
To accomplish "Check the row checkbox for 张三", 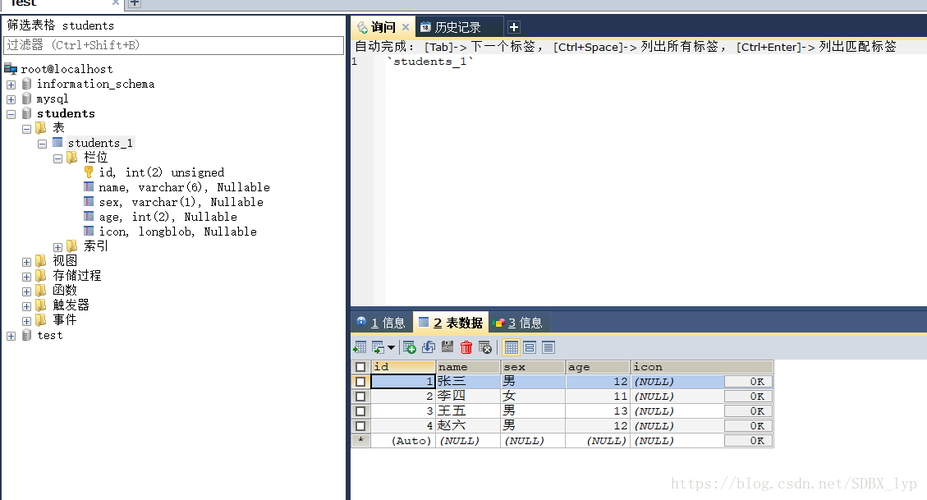I will tap(360, 382).
